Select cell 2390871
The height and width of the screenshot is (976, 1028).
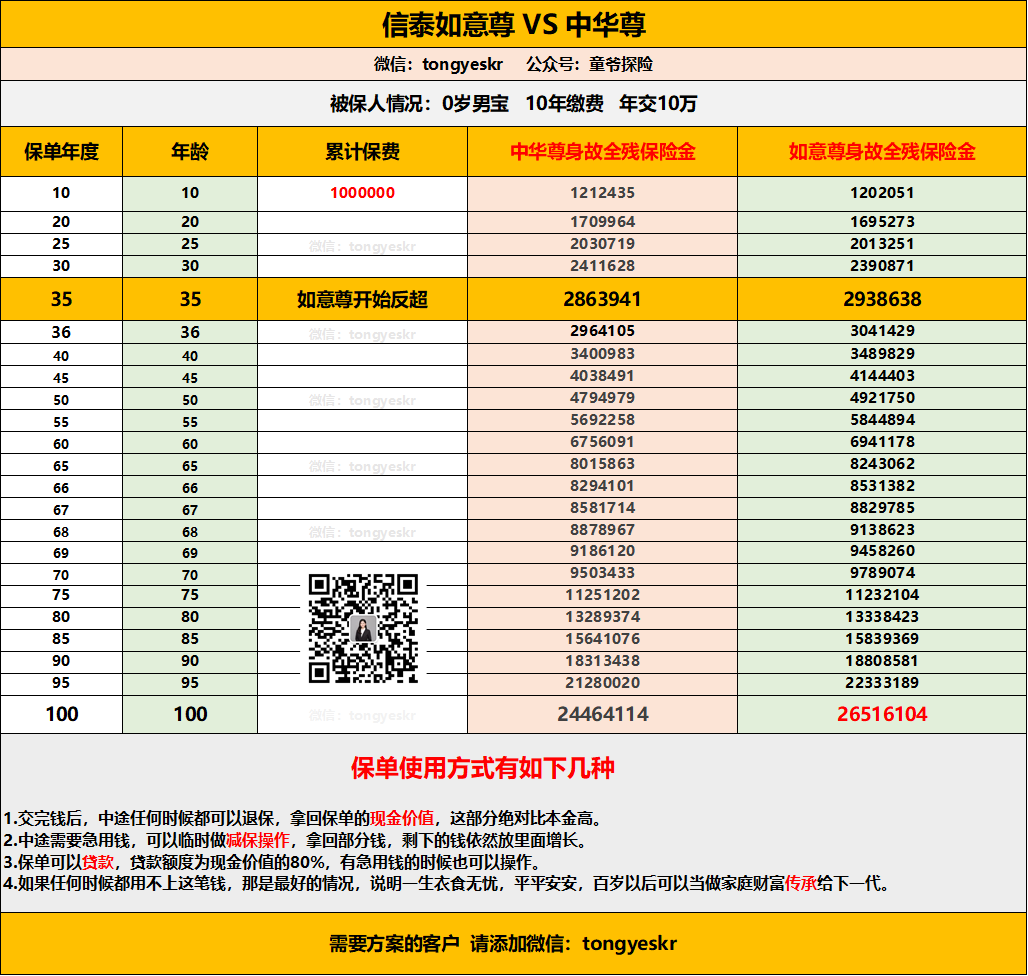click(x=882, y=266)
